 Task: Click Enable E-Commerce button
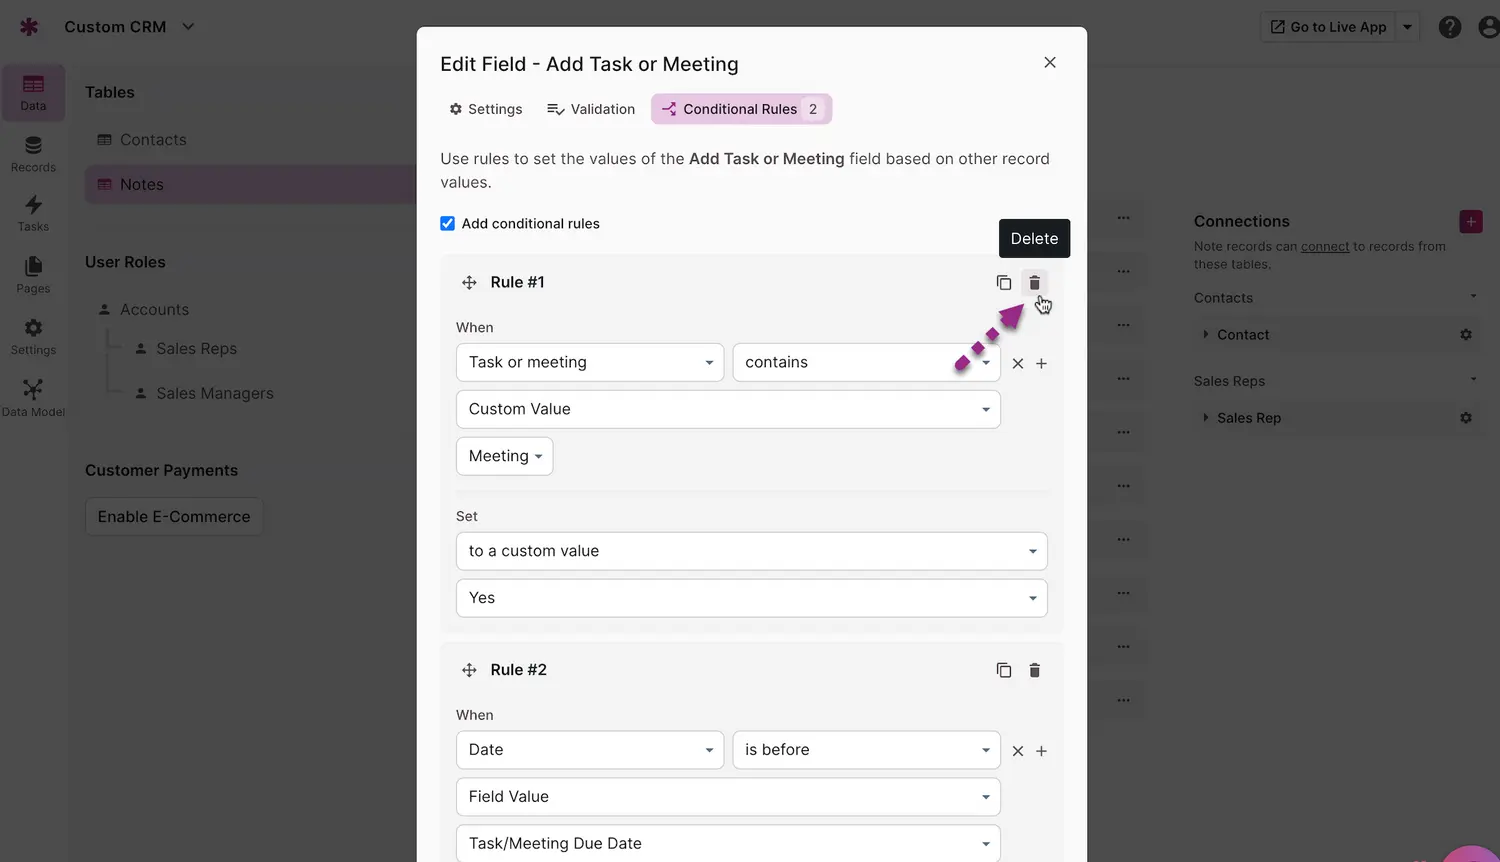174,517
